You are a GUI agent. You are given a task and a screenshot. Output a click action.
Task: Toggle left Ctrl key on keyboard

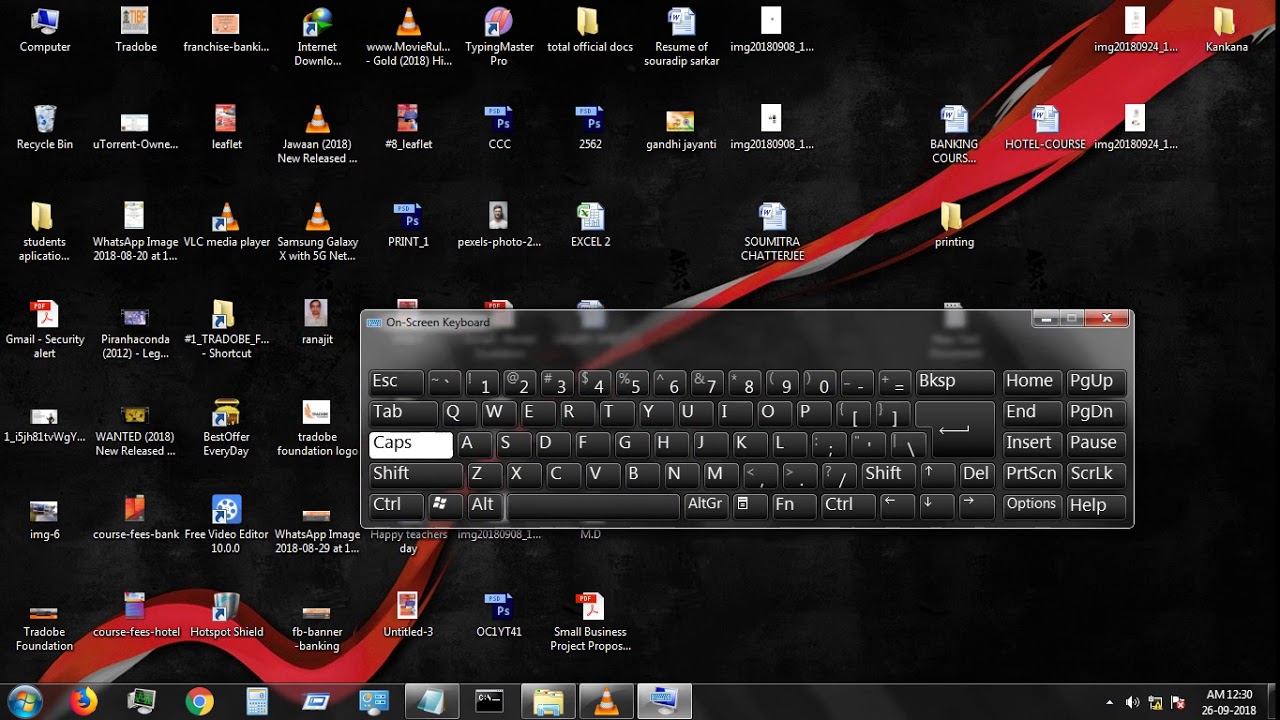point(396,506)
